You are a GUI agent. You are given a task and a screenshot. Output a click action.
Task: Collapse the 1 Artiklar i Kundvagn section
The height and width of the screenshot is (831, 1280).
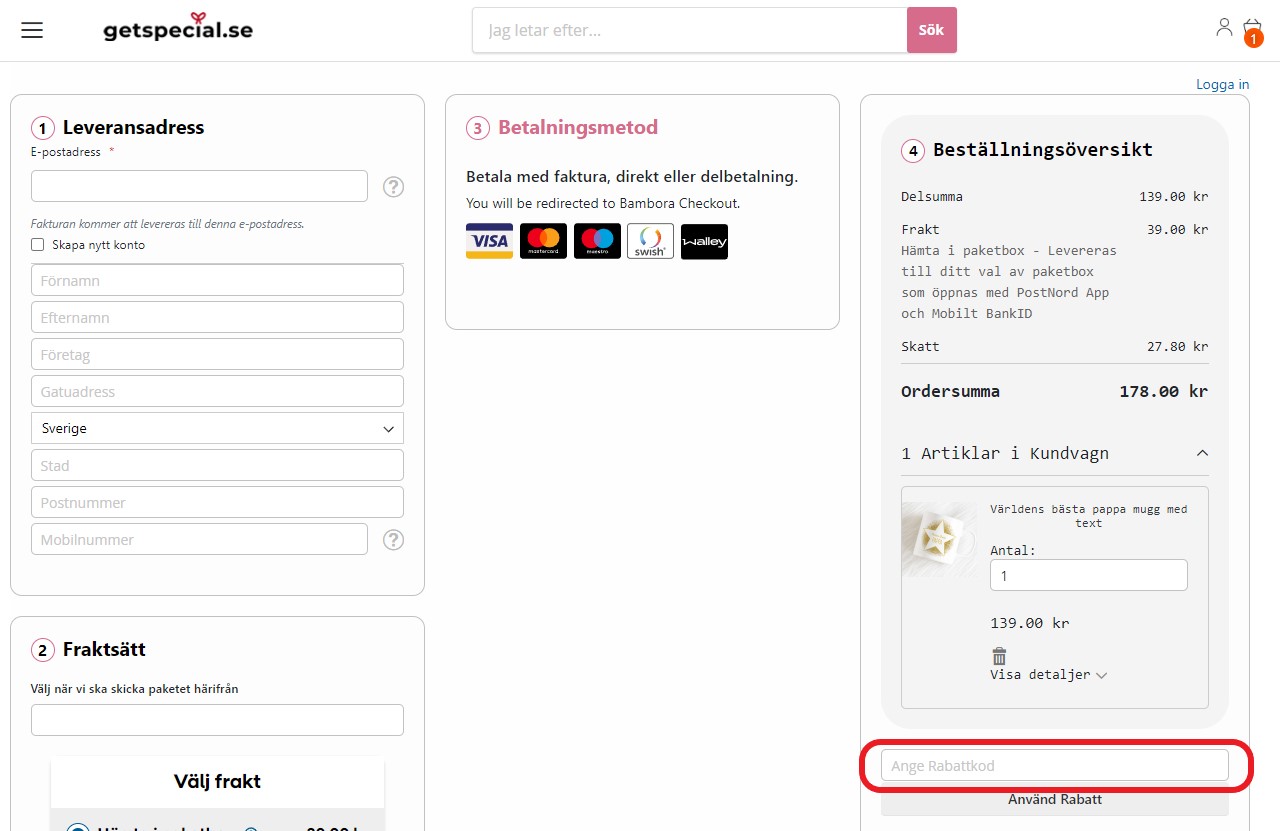pos(1054,454)
